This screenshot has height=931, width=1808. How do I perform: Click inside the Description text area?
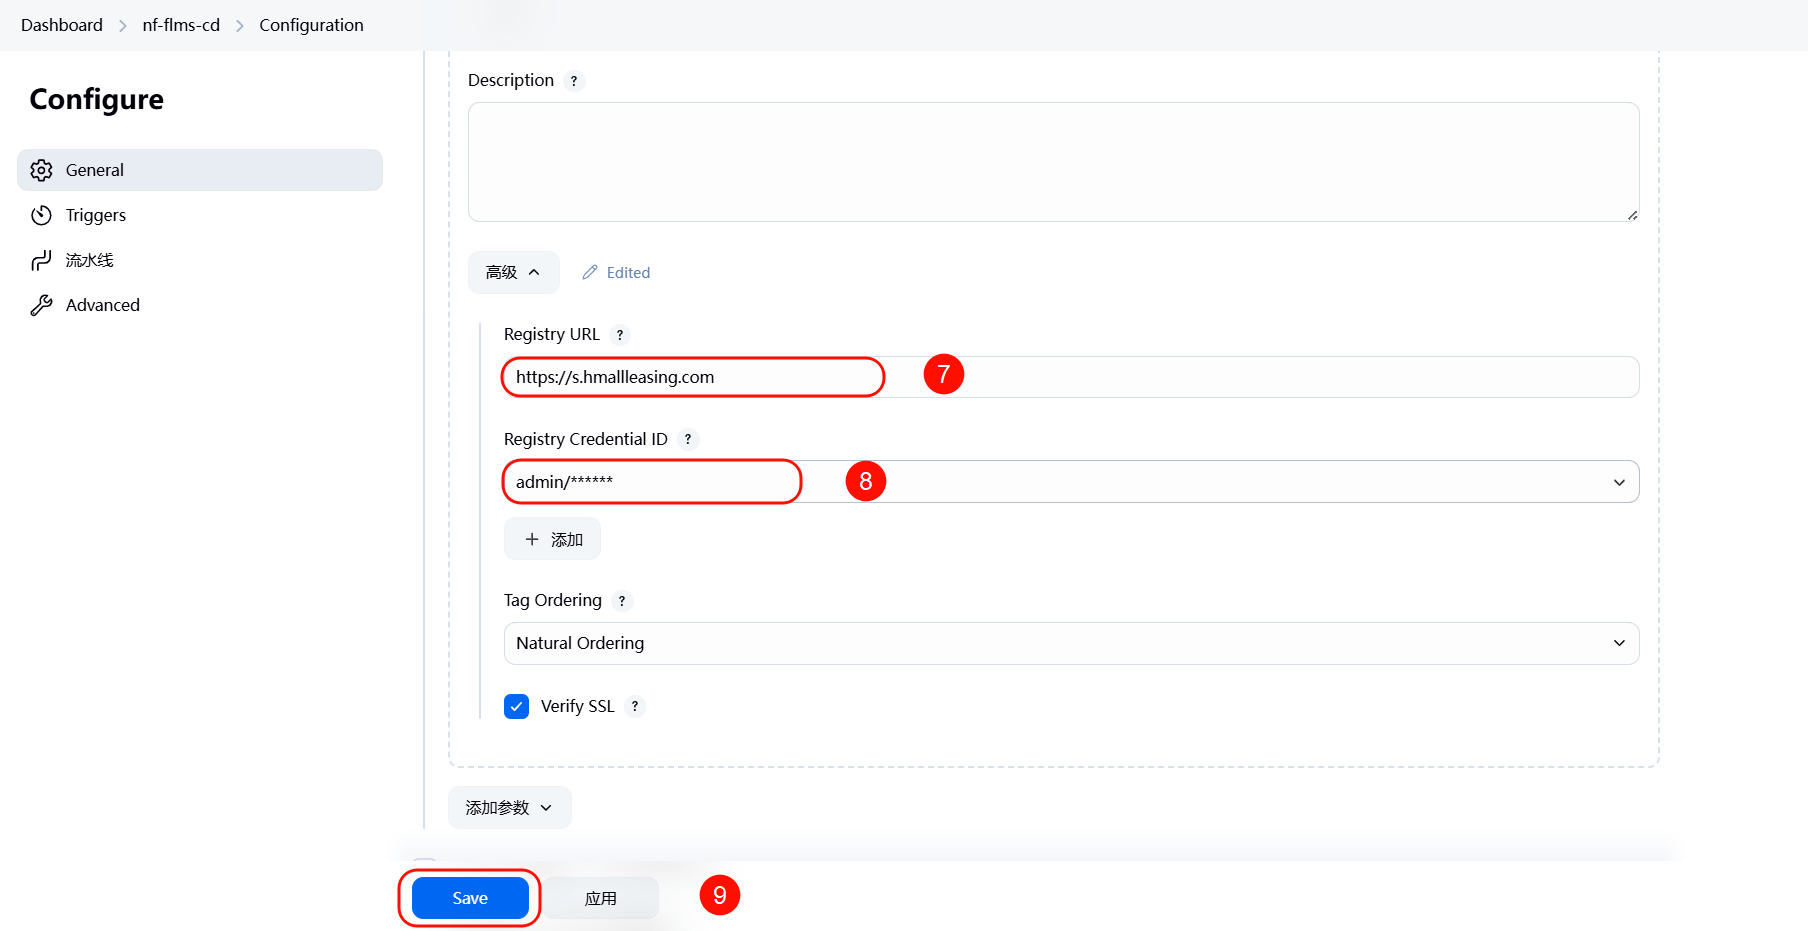coord(1052,162)
